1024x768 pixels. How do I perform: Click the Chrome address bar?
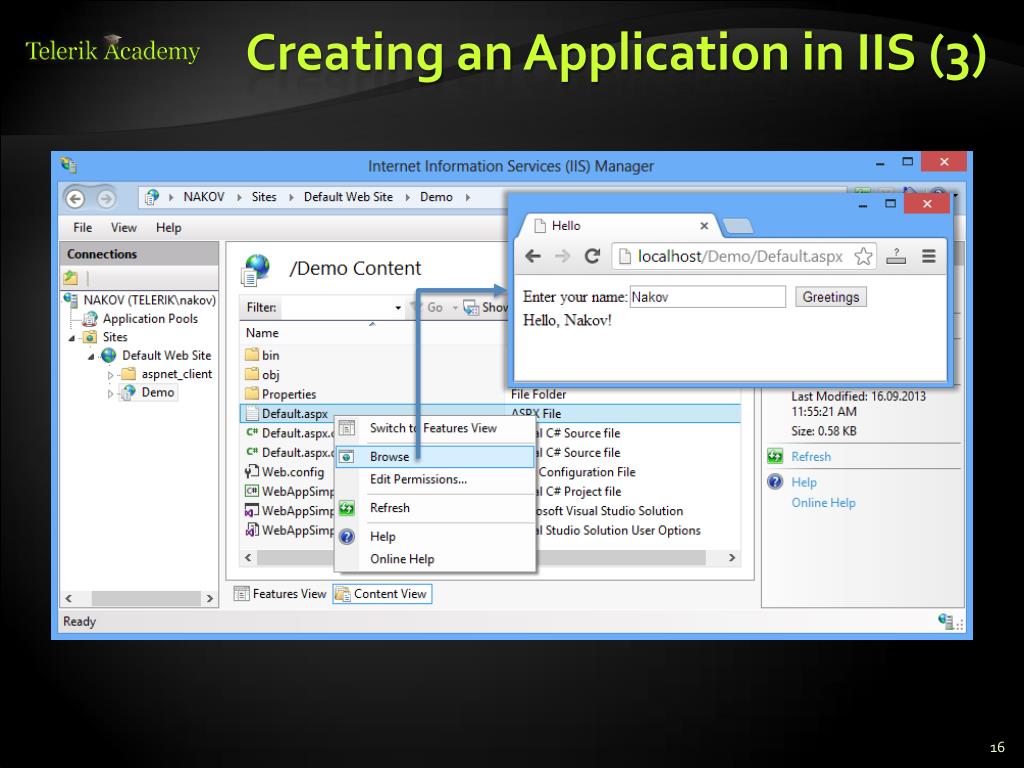coord(744,256)
